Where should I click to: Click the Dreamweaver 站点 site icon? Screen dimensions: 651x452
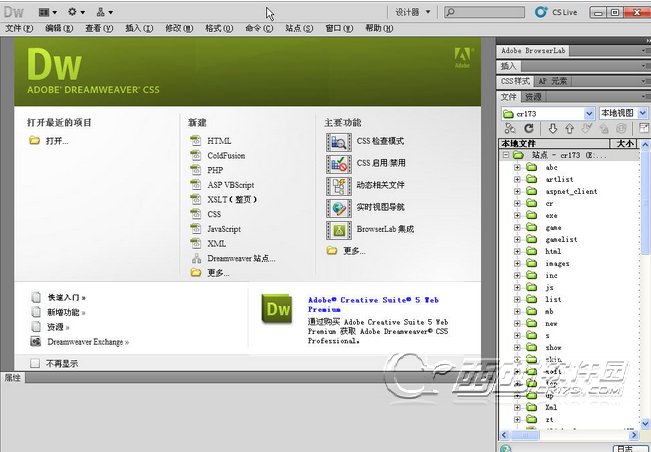click(196, 259)
